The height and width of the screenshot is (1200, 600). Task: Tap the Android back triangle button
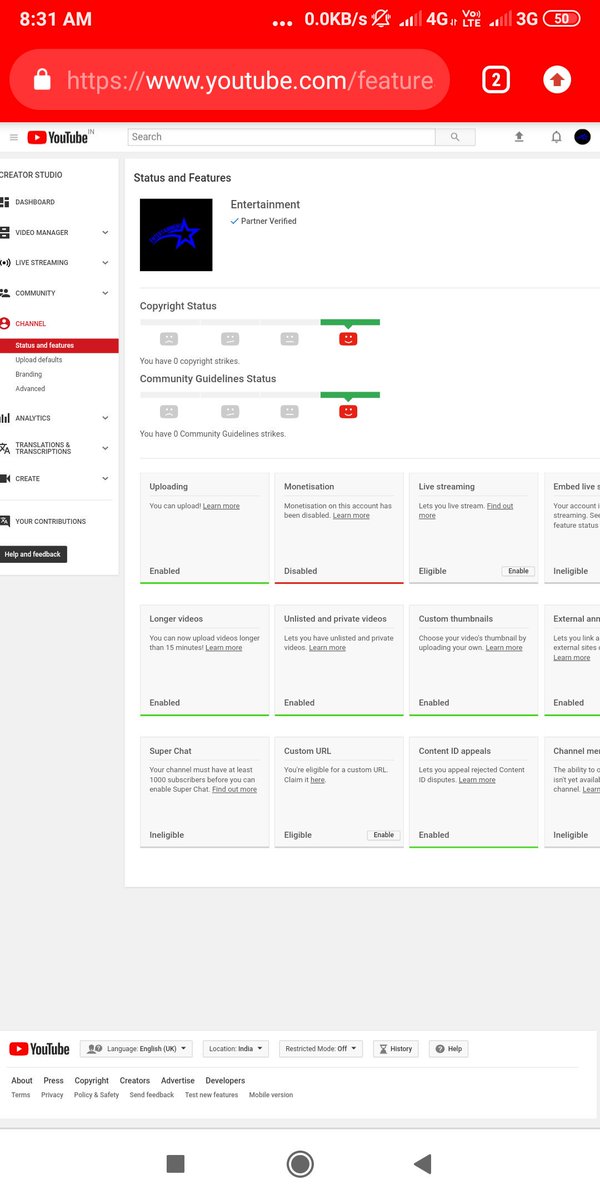[422, 1163]
